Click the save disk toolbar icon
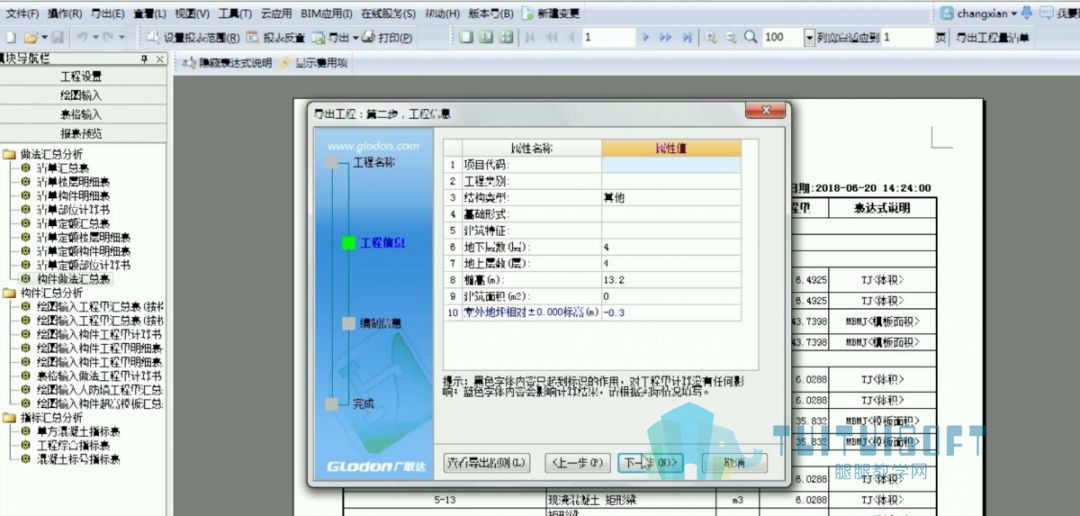The image size is (1080, 516). (x=58, y=37)
